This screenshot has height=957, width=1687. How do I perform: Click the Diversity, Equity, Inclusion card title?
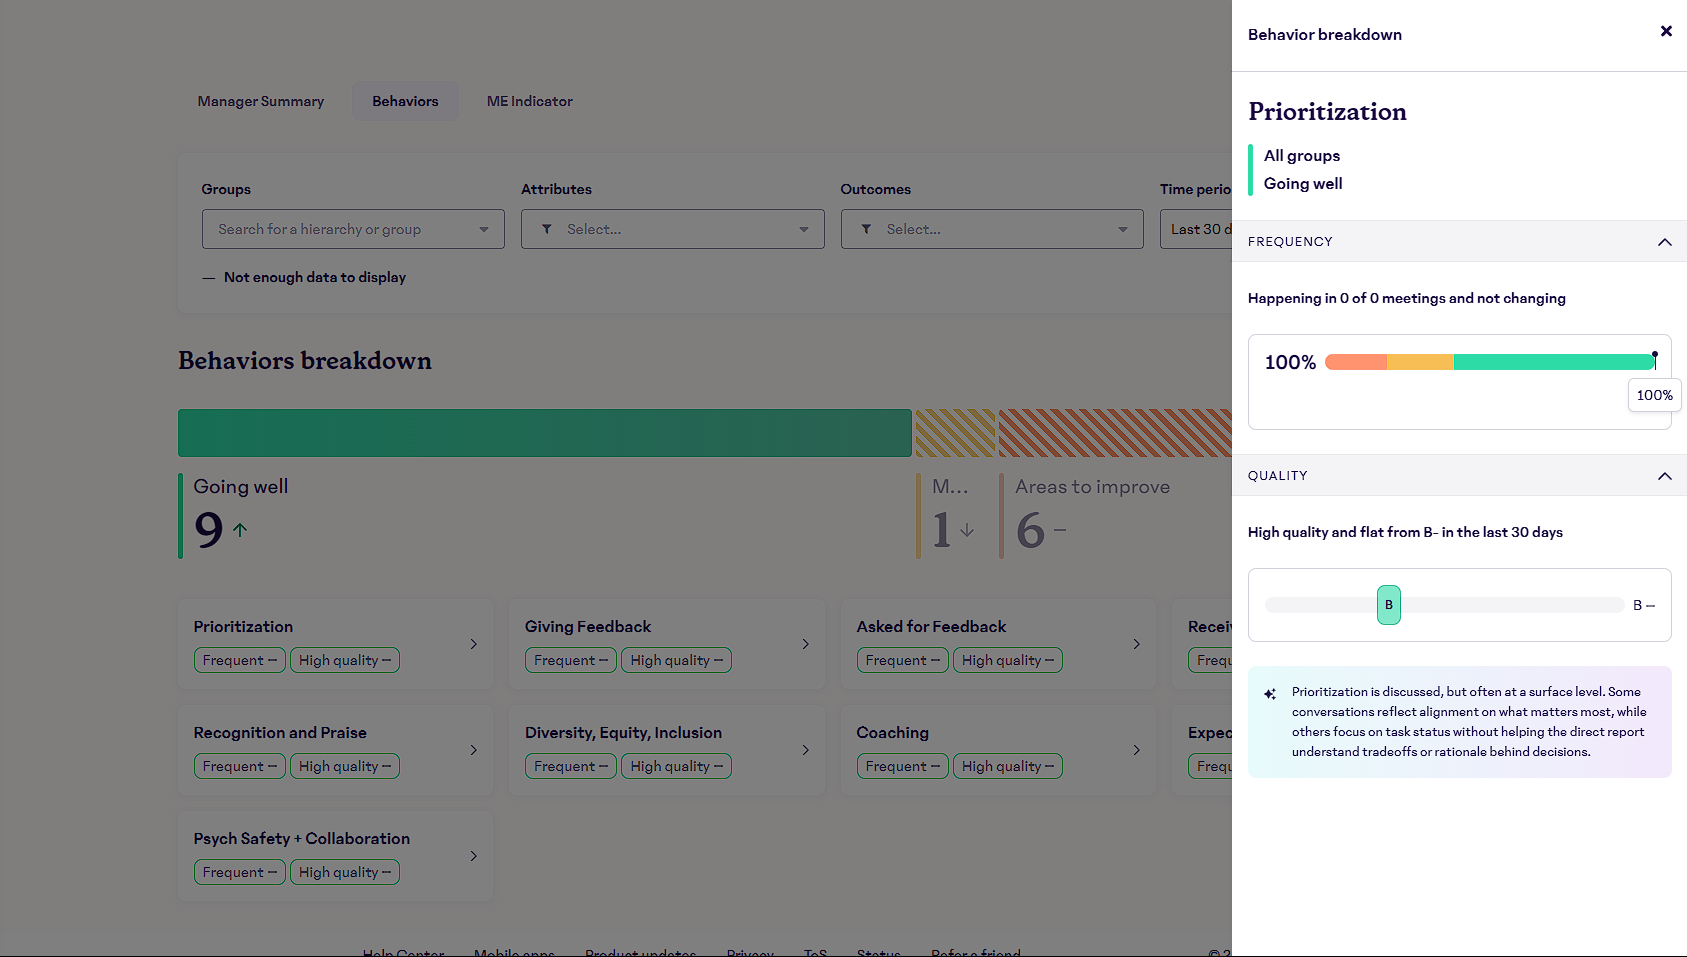[623, 732]
